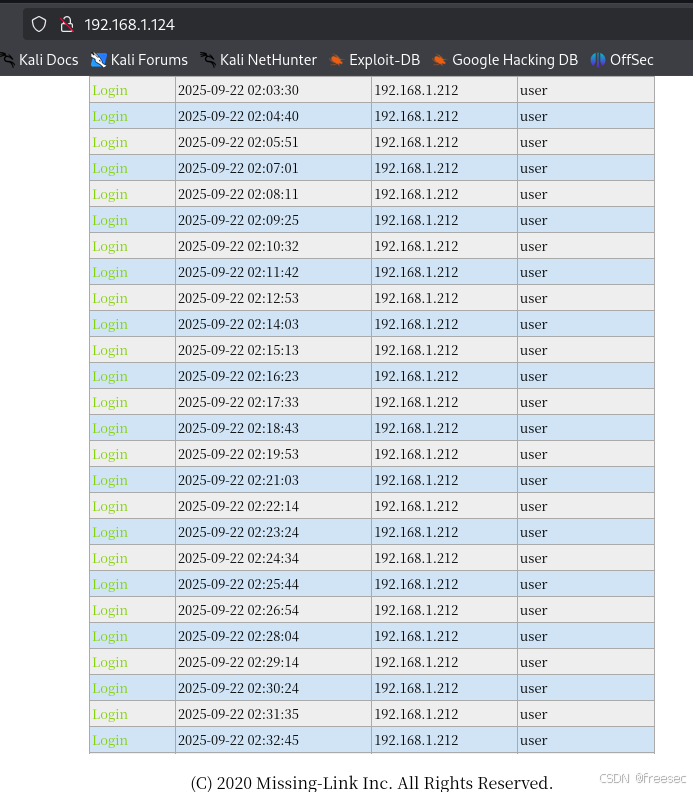Click IP 192.168.1.212 in 02:30:24 row

click(x=416, y=688)
